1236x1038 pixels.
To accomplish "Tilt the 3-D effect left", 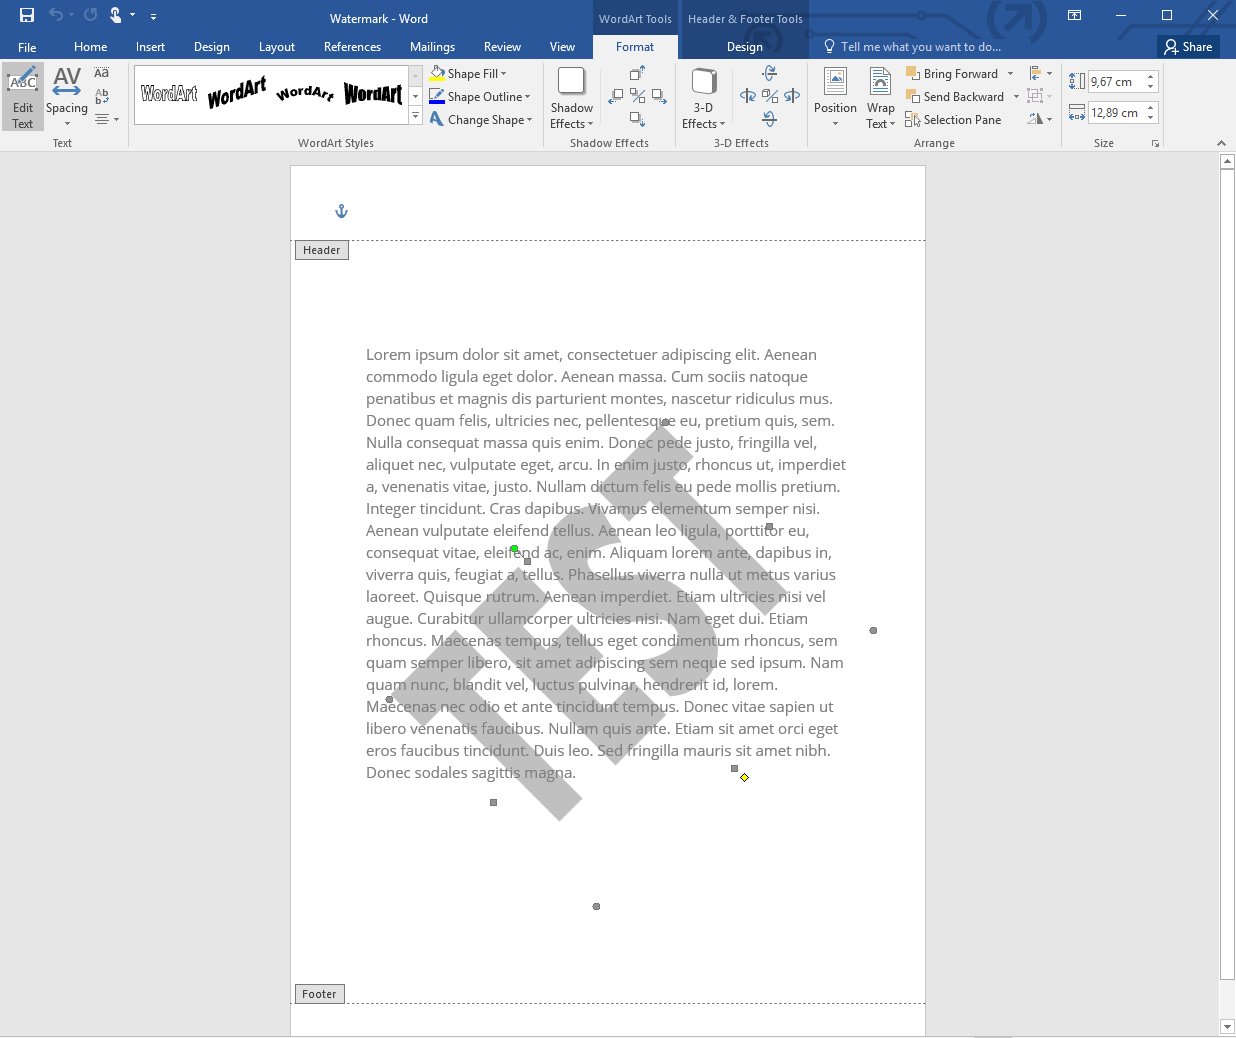I will tap(748, 96).
